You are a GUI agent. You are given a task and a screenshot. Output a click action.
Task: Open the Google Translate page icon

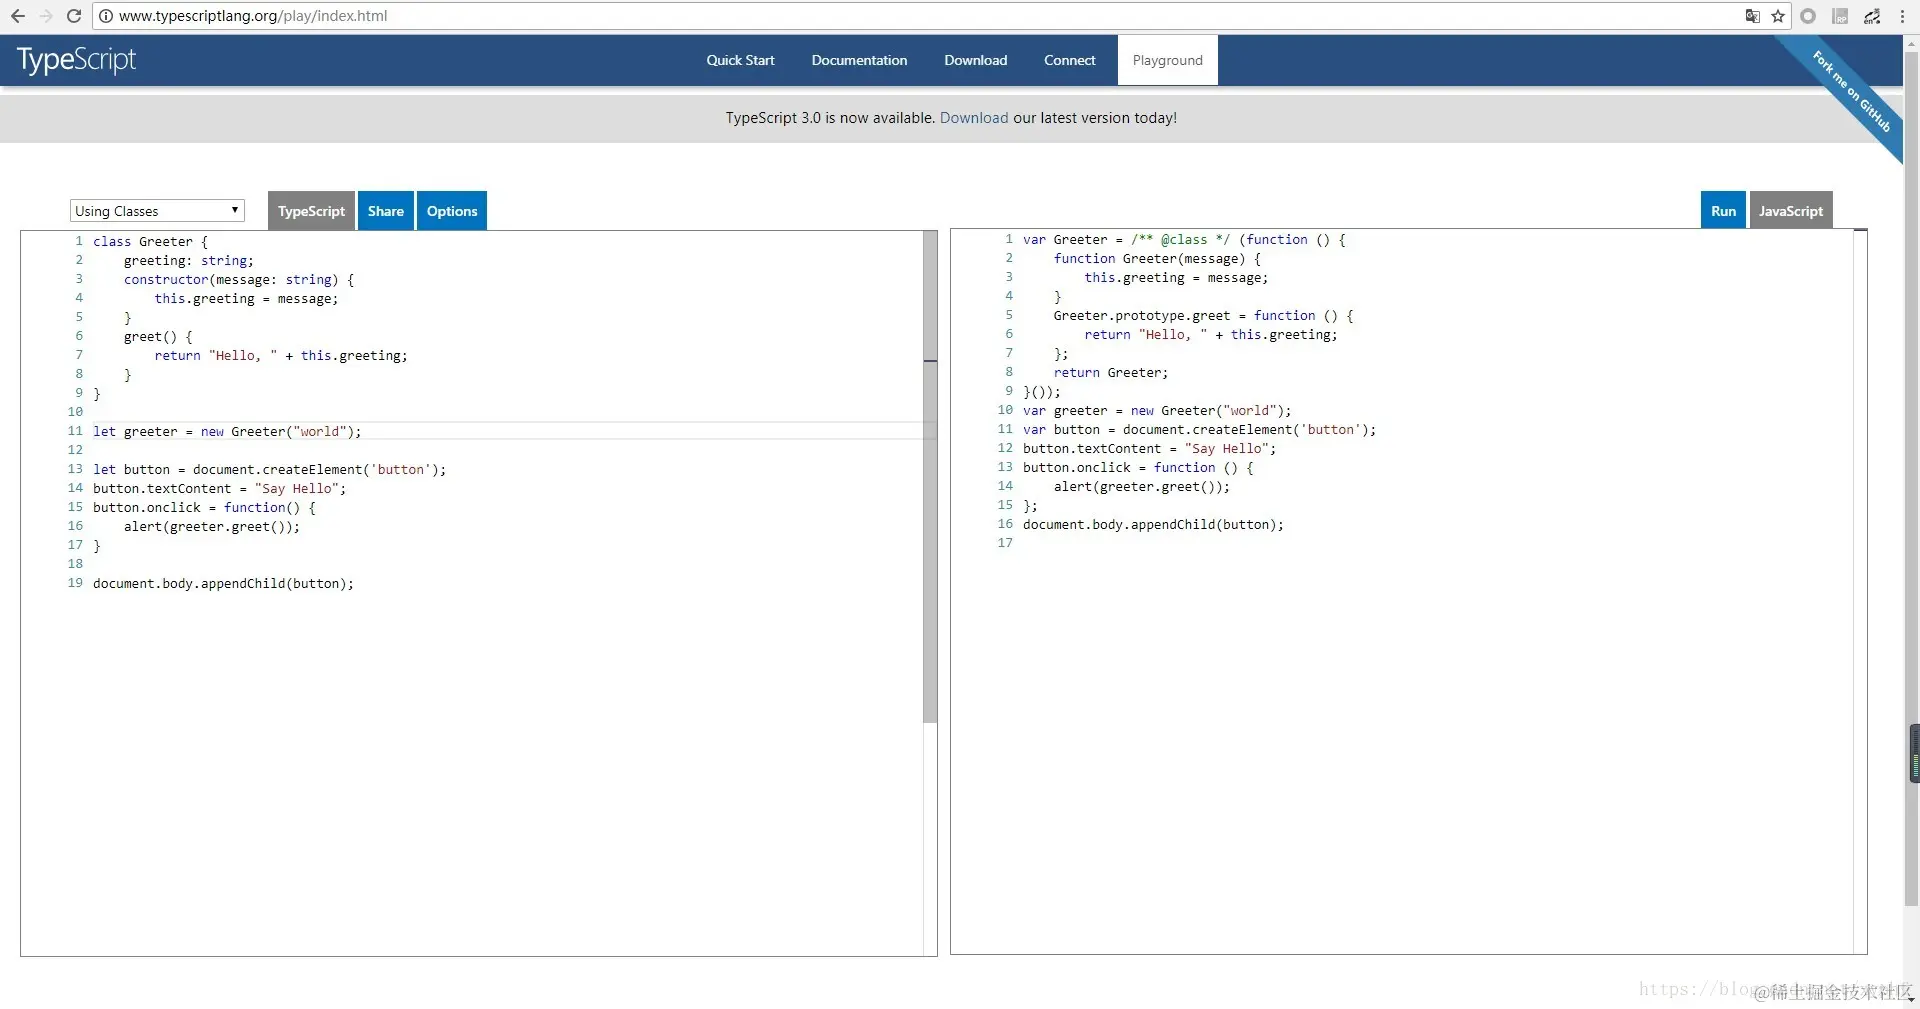pyautogui.click(x=1752, y=16)
